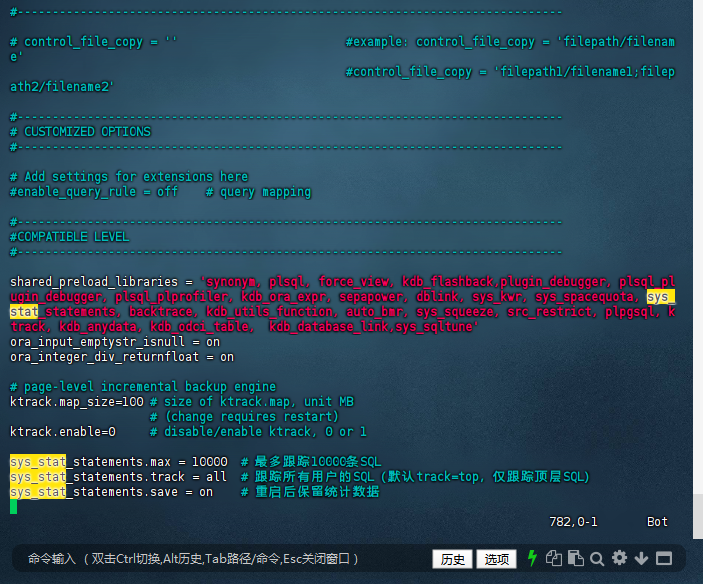Click the 'ora_integer_div_returnfloat = on' line
The image size is (703, 584).
pyautogui.click(x=122, y=357)
